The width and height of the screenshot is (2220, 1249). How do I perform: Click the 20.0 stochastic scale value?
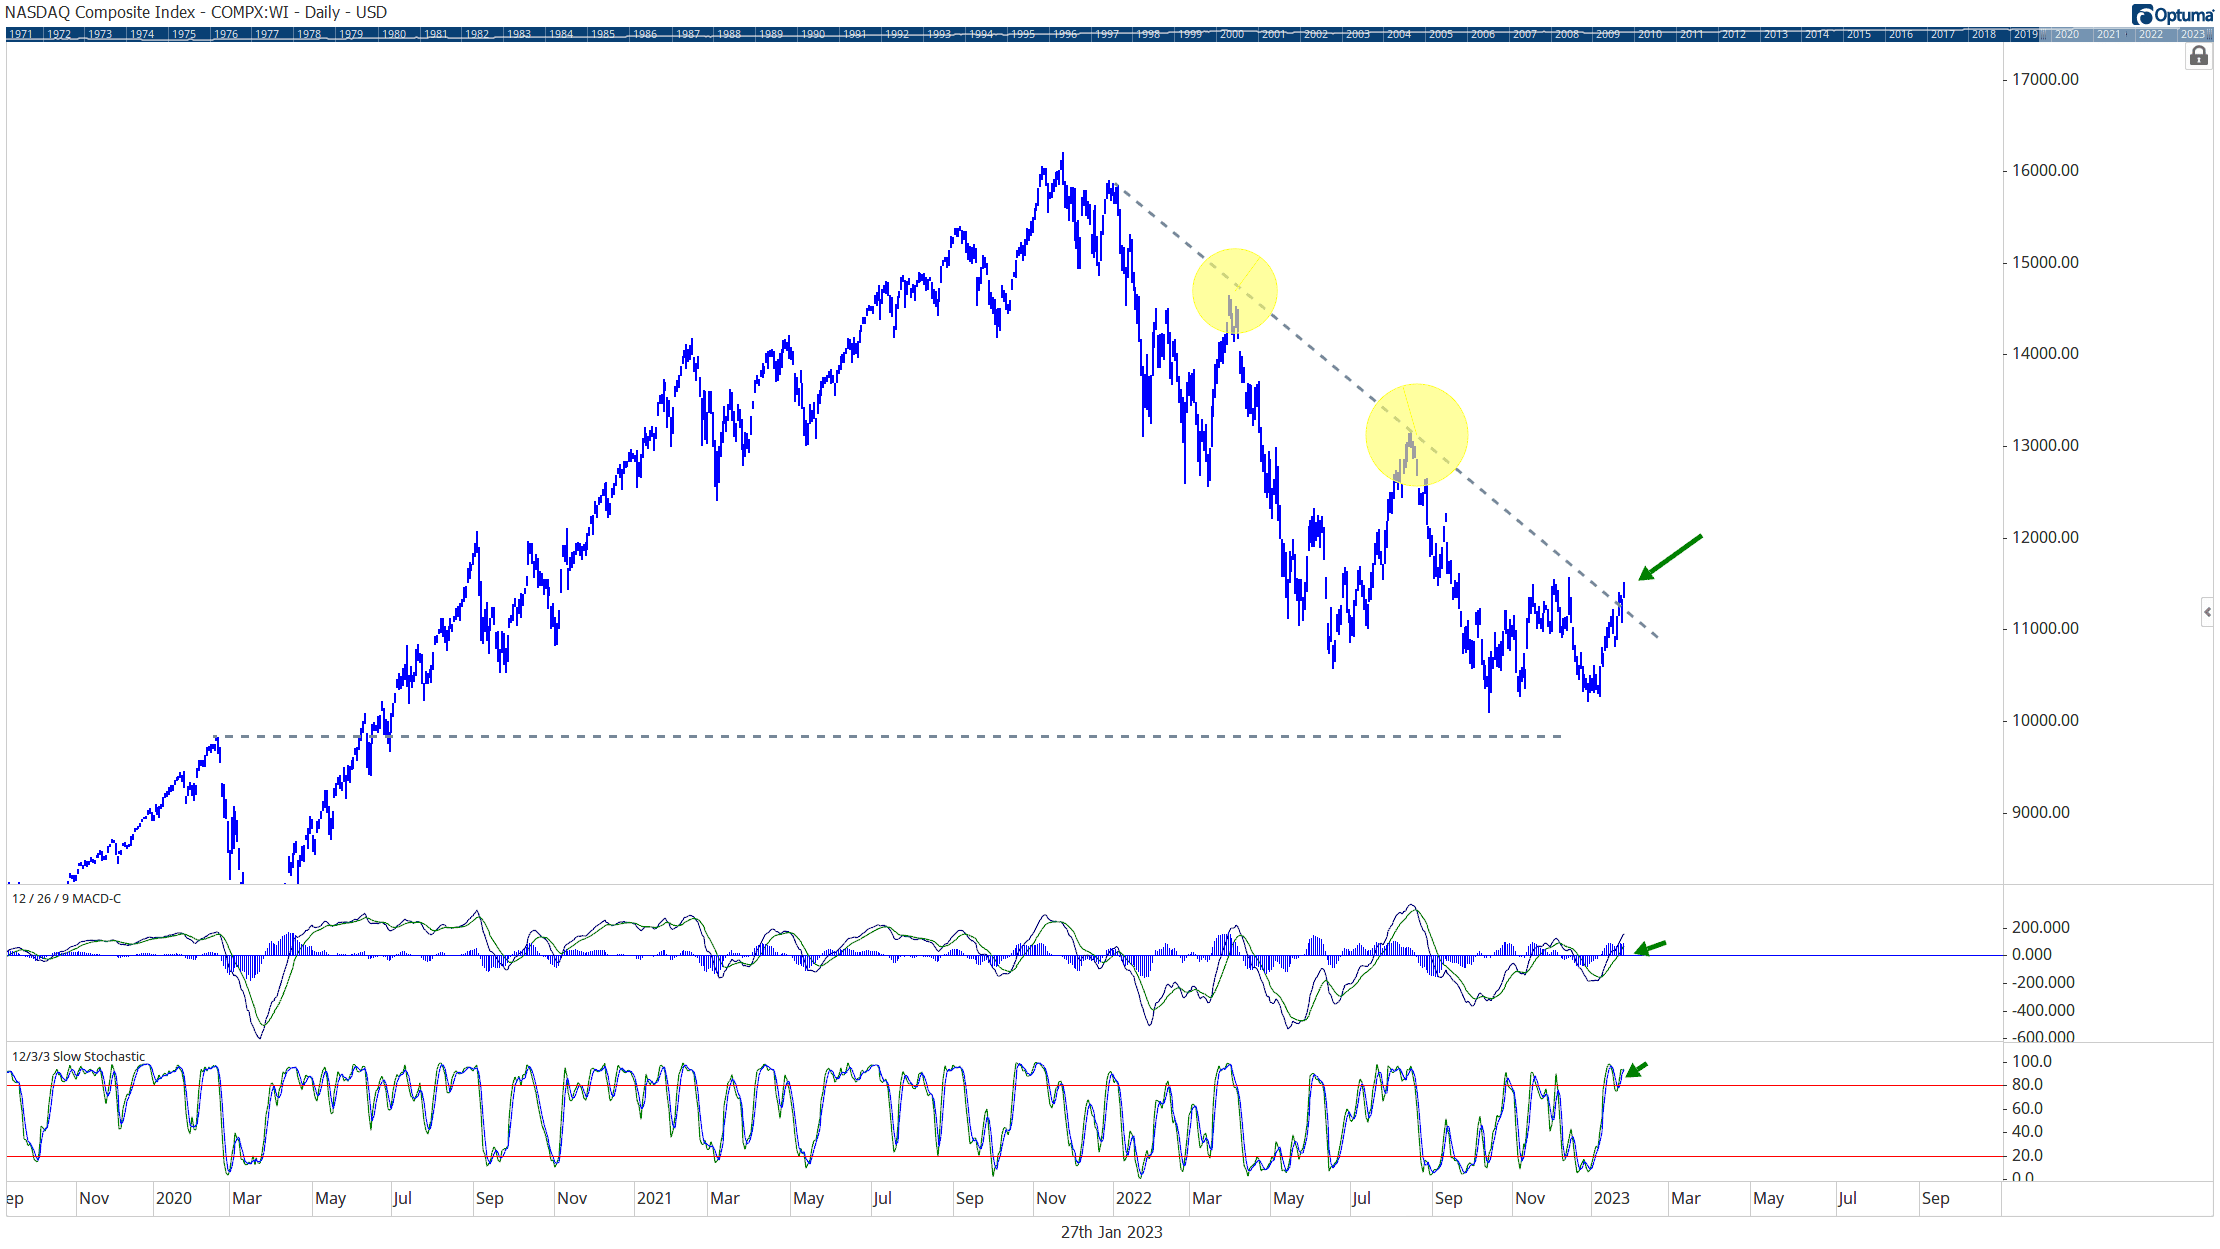click(2027, 1155)
